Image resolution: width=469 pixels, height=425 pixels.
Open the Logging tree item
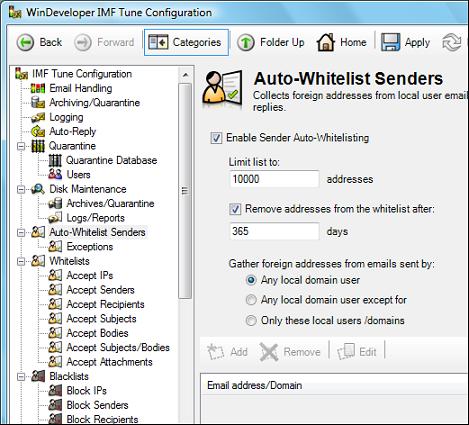(66, 117)
